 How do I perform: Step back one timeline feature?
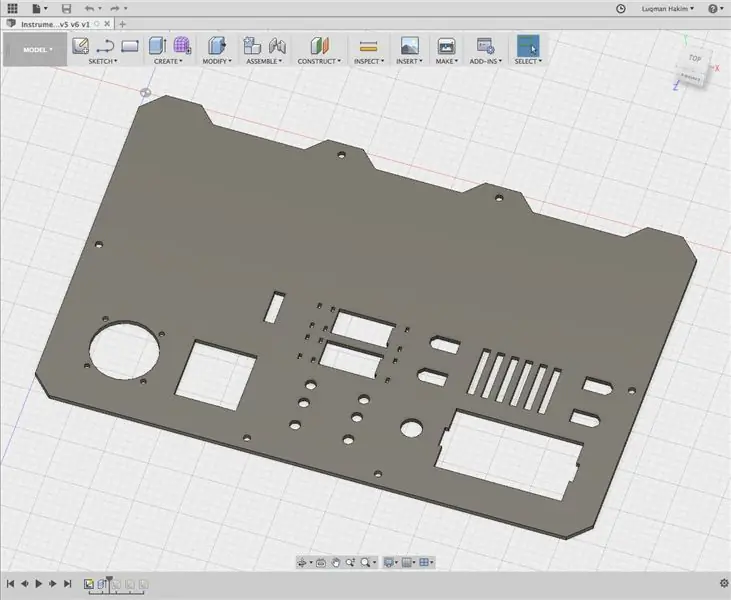pos(25,584)
